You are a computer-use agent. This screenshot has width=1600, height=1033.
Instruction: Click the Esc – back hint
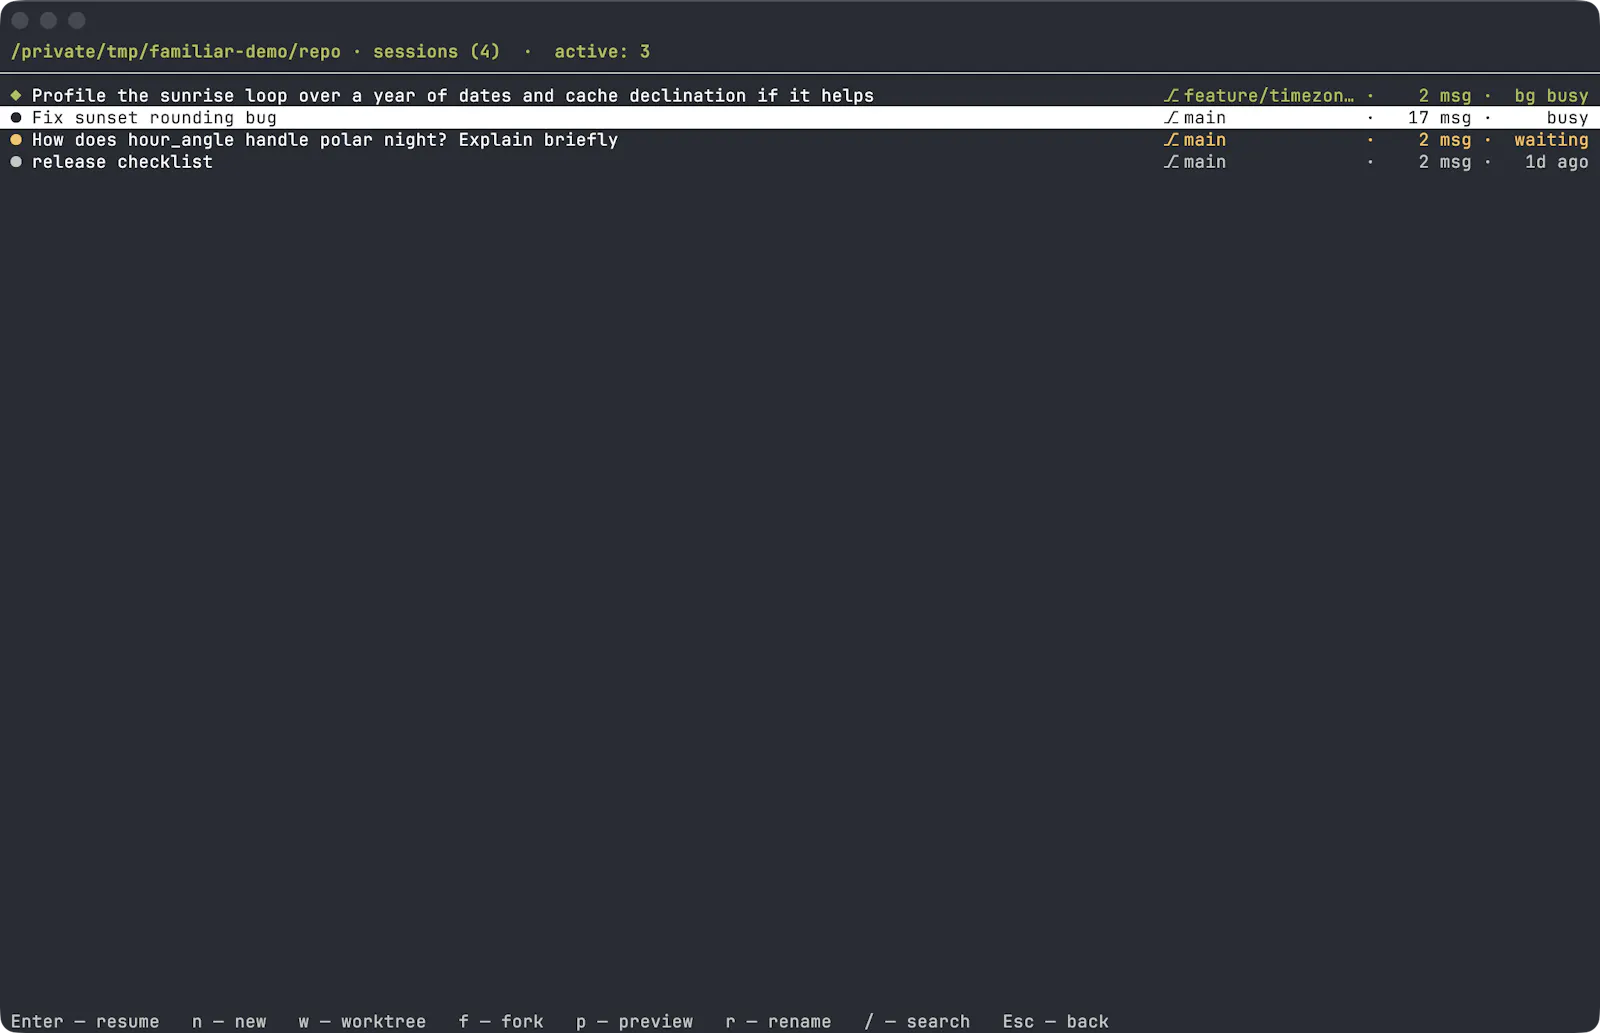1056,1021
